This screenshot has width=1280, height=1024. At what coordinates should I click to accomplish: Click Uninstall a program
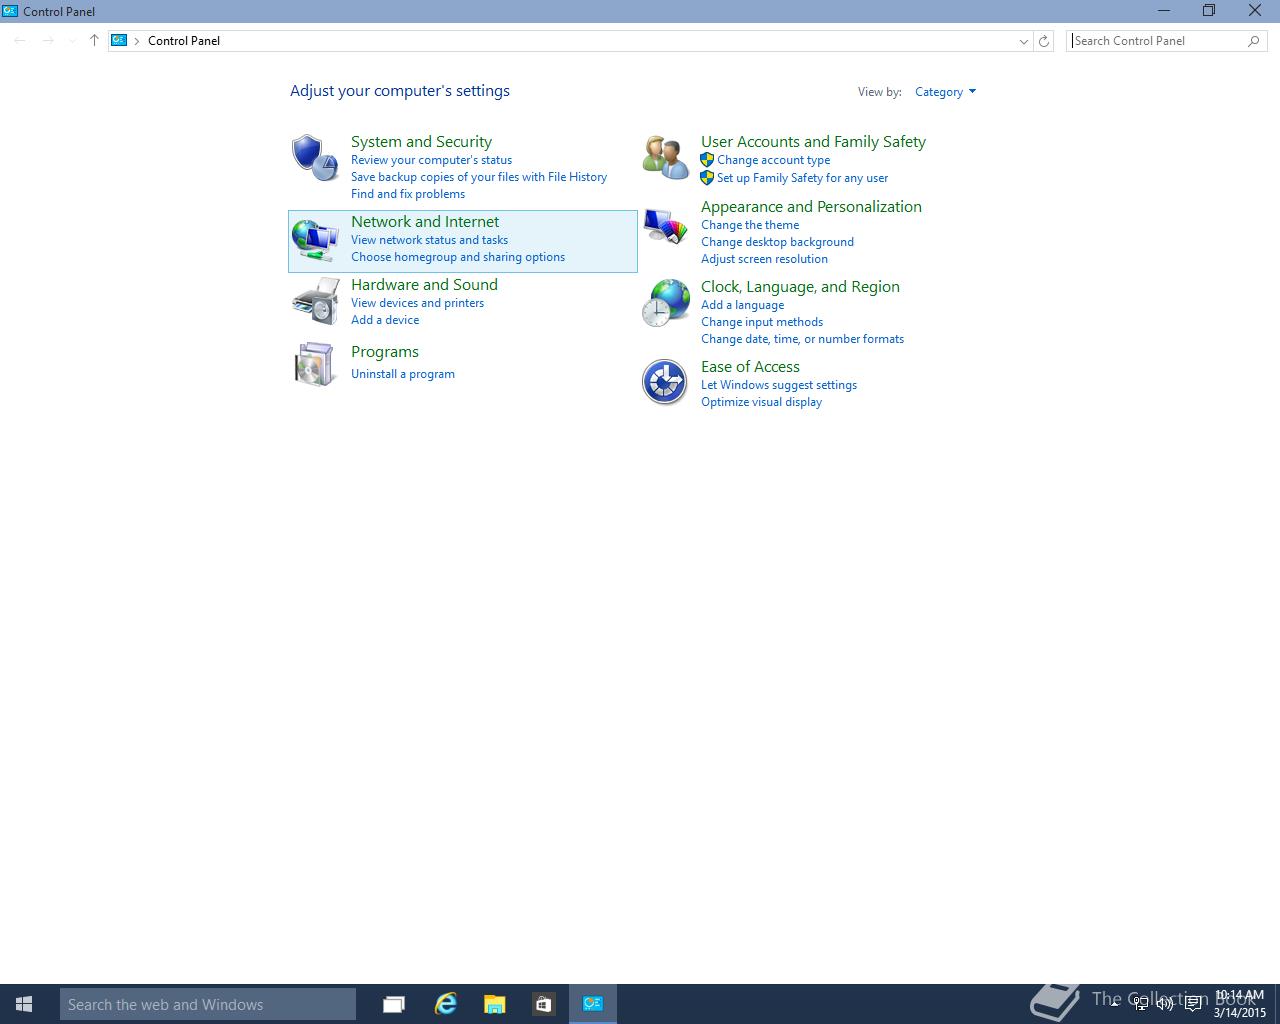click(403, 374)
